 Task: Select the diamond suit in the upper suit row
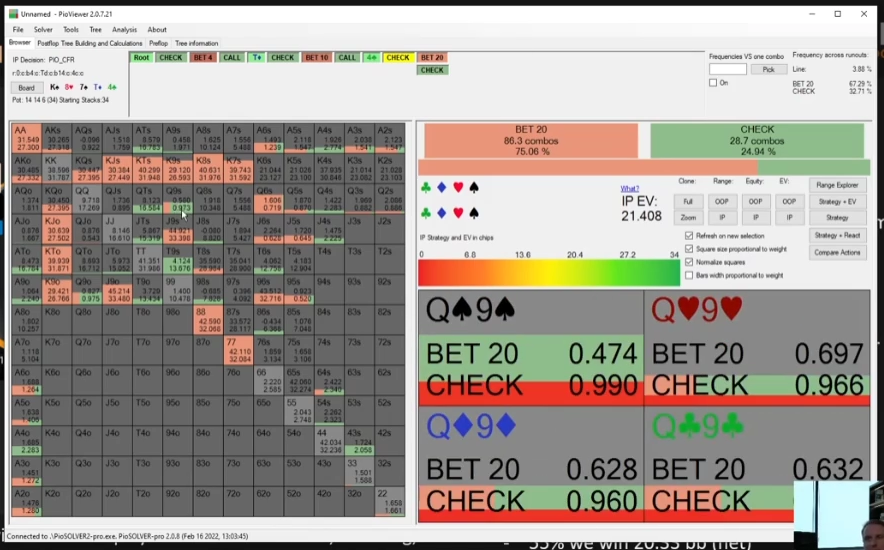[x=442, y=187]
